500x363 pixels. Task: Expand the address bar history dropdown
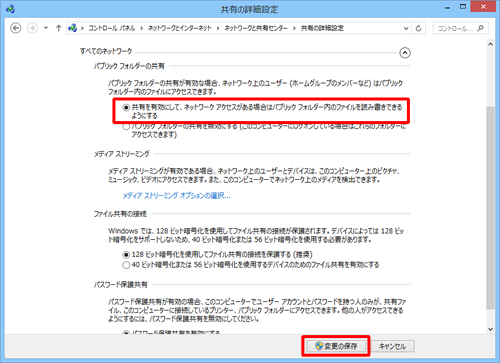click(x=406, y=28)
